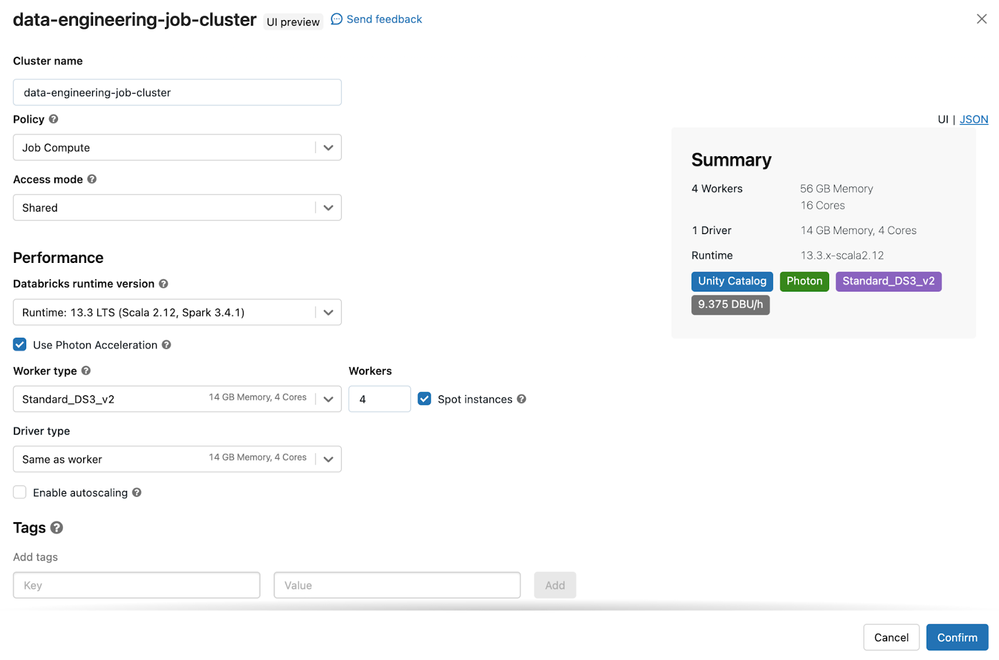Open the Worker type Standard_DS3_v2 dropdown
The height and width of the screenshot is (660, 999).
[x=177, y=399]
